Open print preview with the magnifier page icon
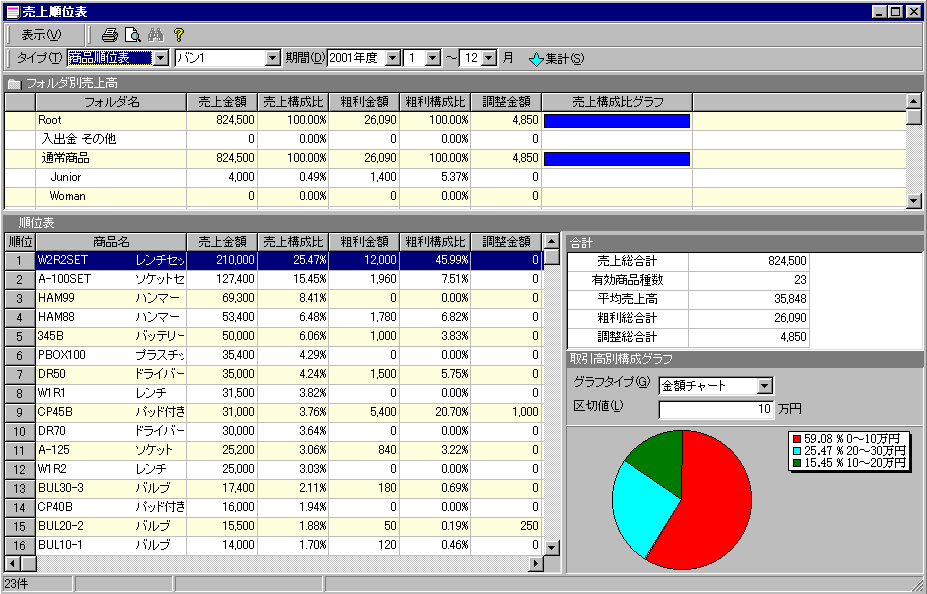The image size is (927, 594). pyautogui.click(x=132, y=35)
